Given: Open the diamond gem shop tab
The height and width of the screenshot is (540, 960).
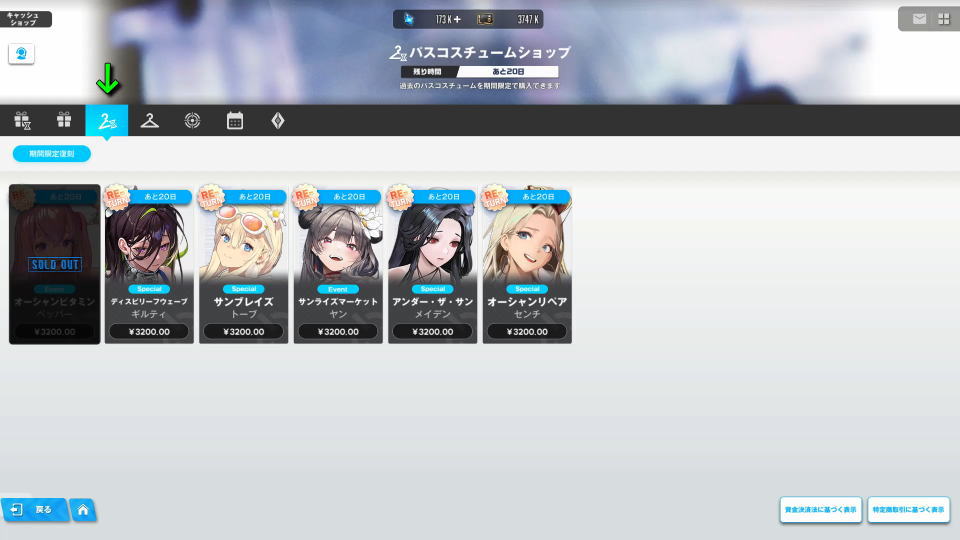Looking at the screenshot, I should (277, 120).
